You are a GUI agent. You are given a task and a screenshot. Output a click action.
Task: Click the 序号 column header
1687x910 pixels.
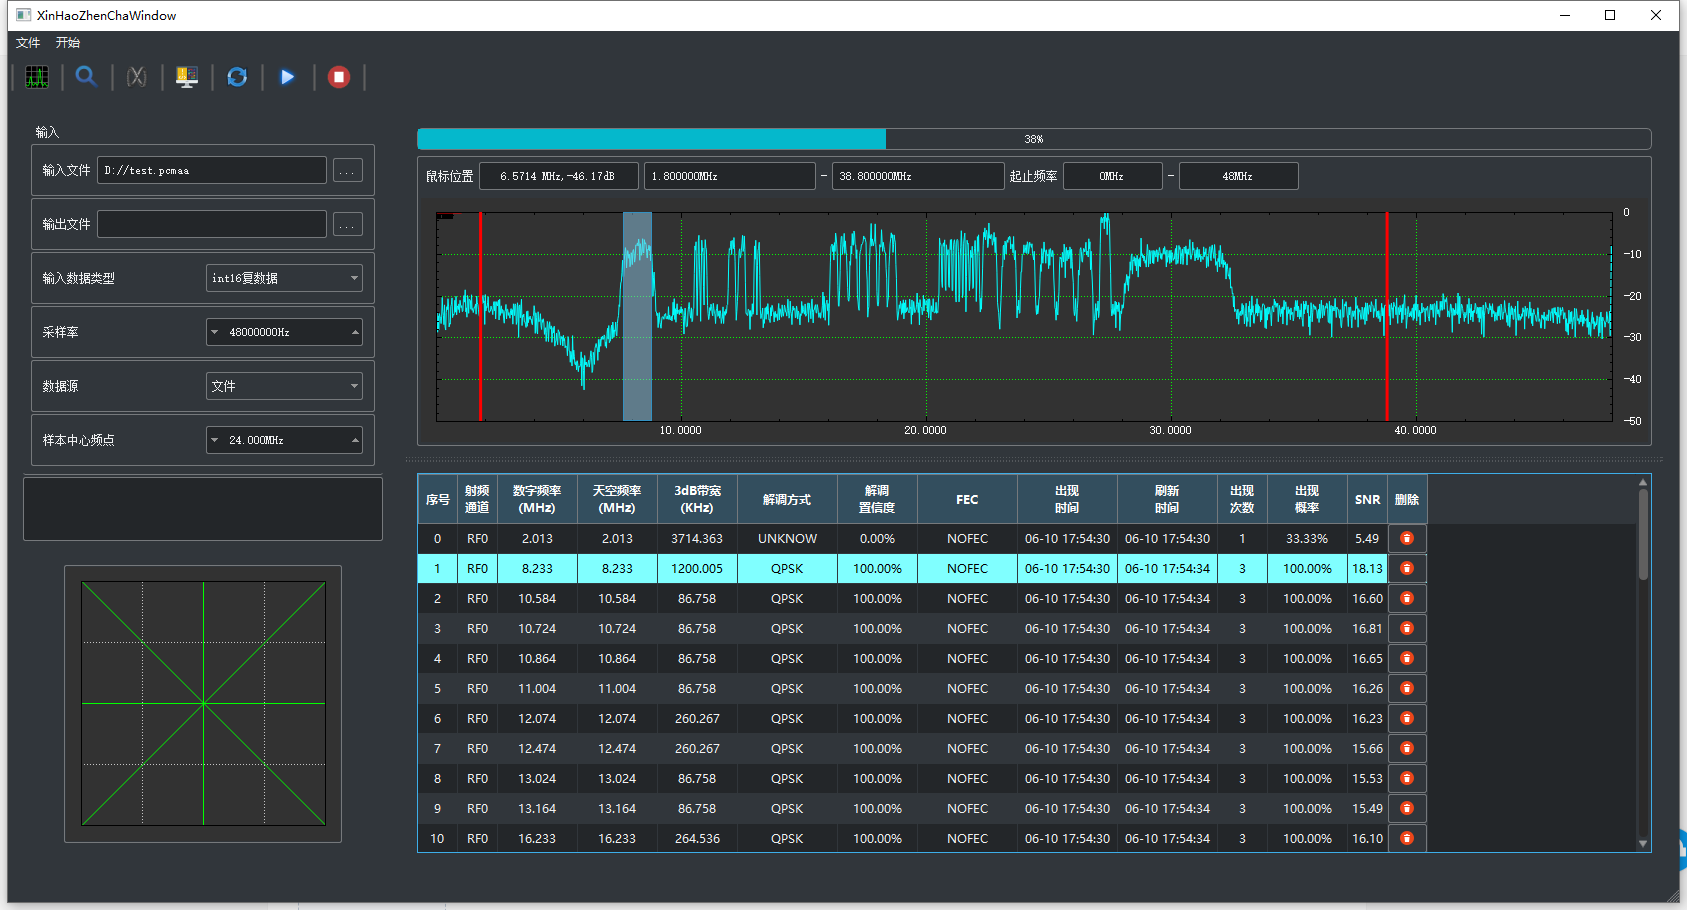(437, 499)
